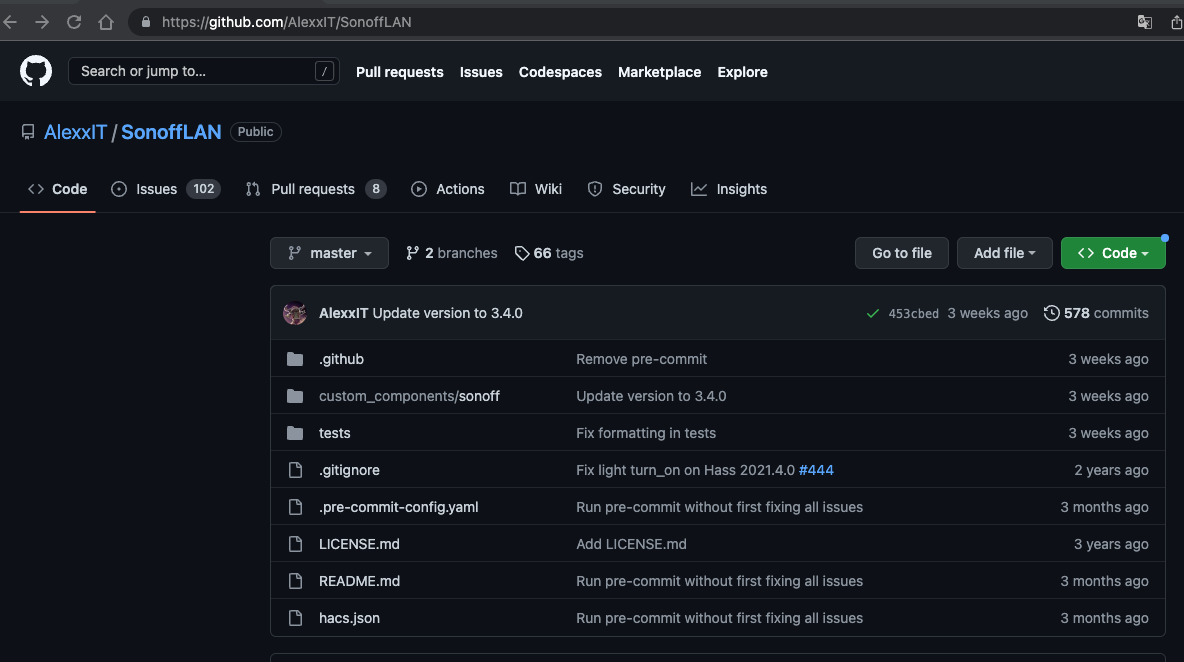
Task: Open the AlexxIT owner link
Action: pos(76,132)
